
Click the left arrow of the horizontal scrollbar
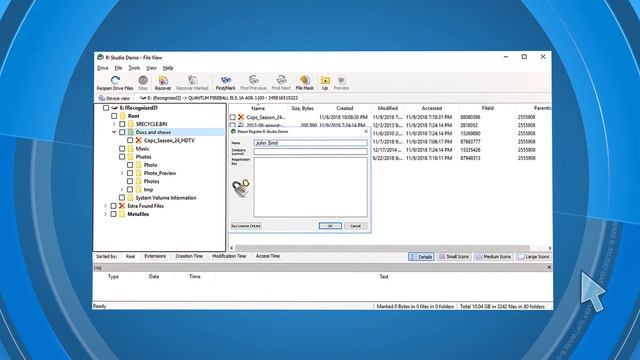[x=232, y=248]
